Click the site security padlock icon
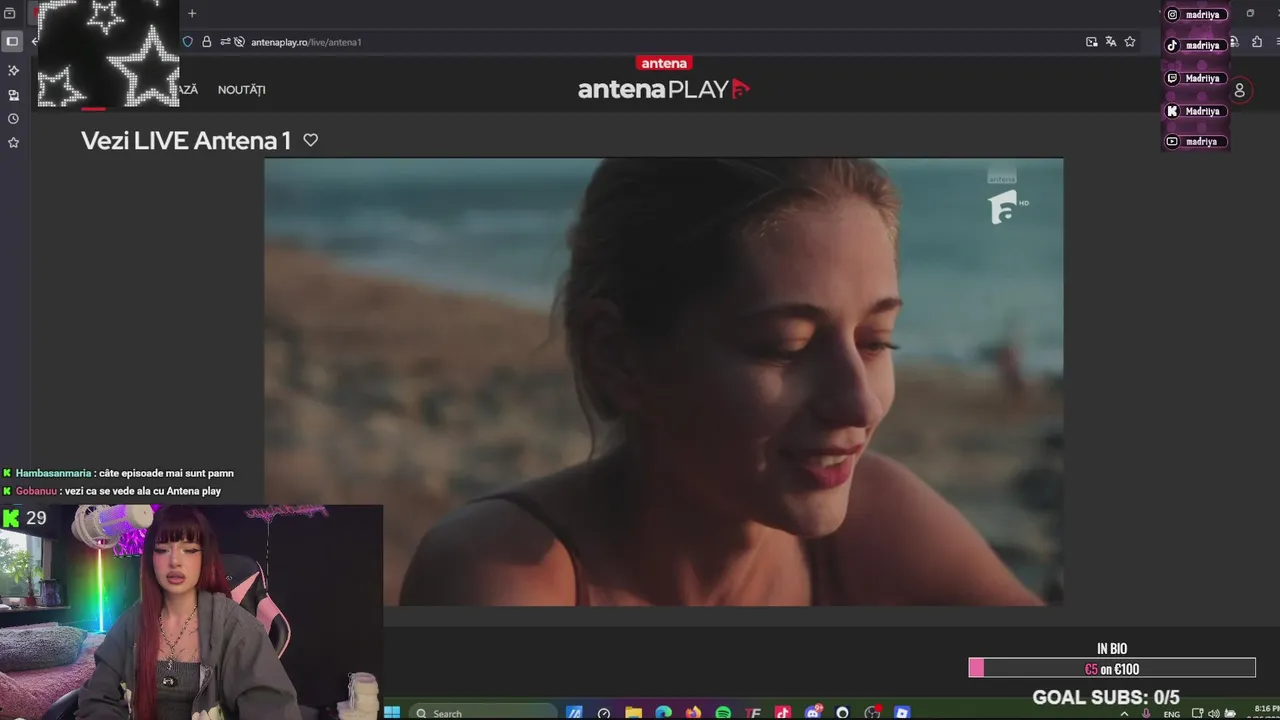1280x720 pixels. pos(207,42)
